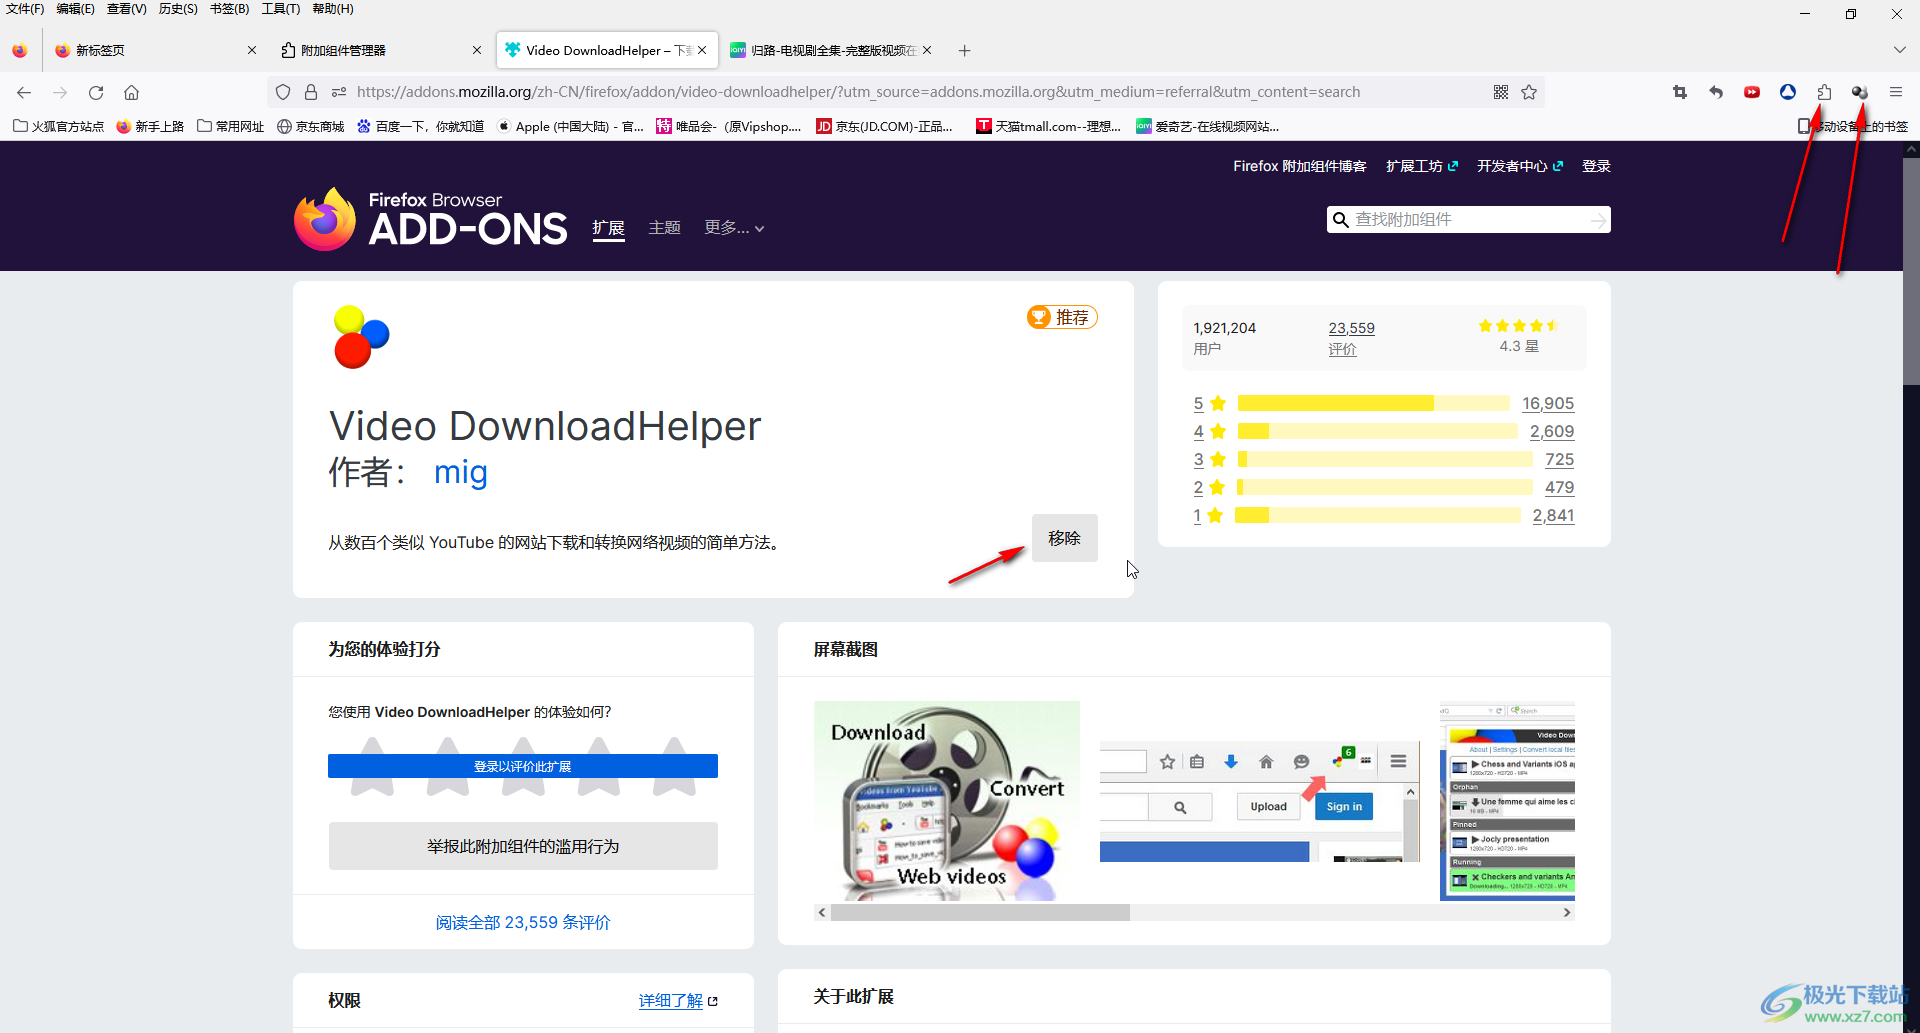Viewport: 1920px width, 1033px height.
Task: Open the author mig link
Action: click(x=461, y=472)
